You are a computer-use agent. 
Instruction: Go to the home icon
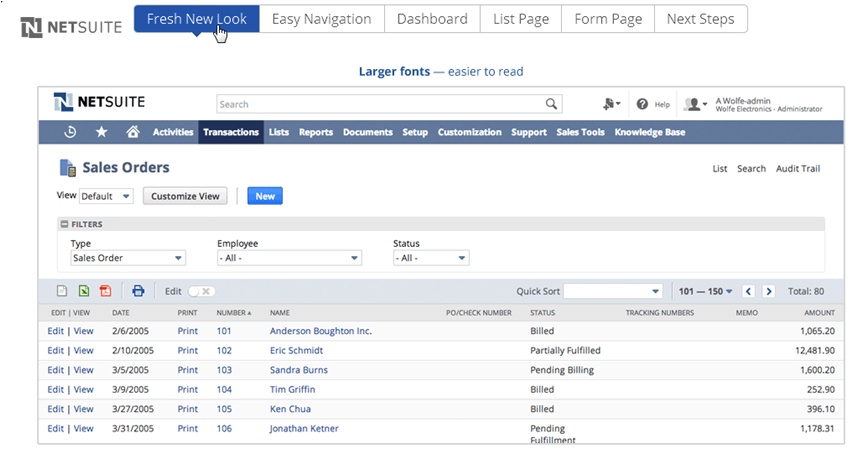[132, 132]
